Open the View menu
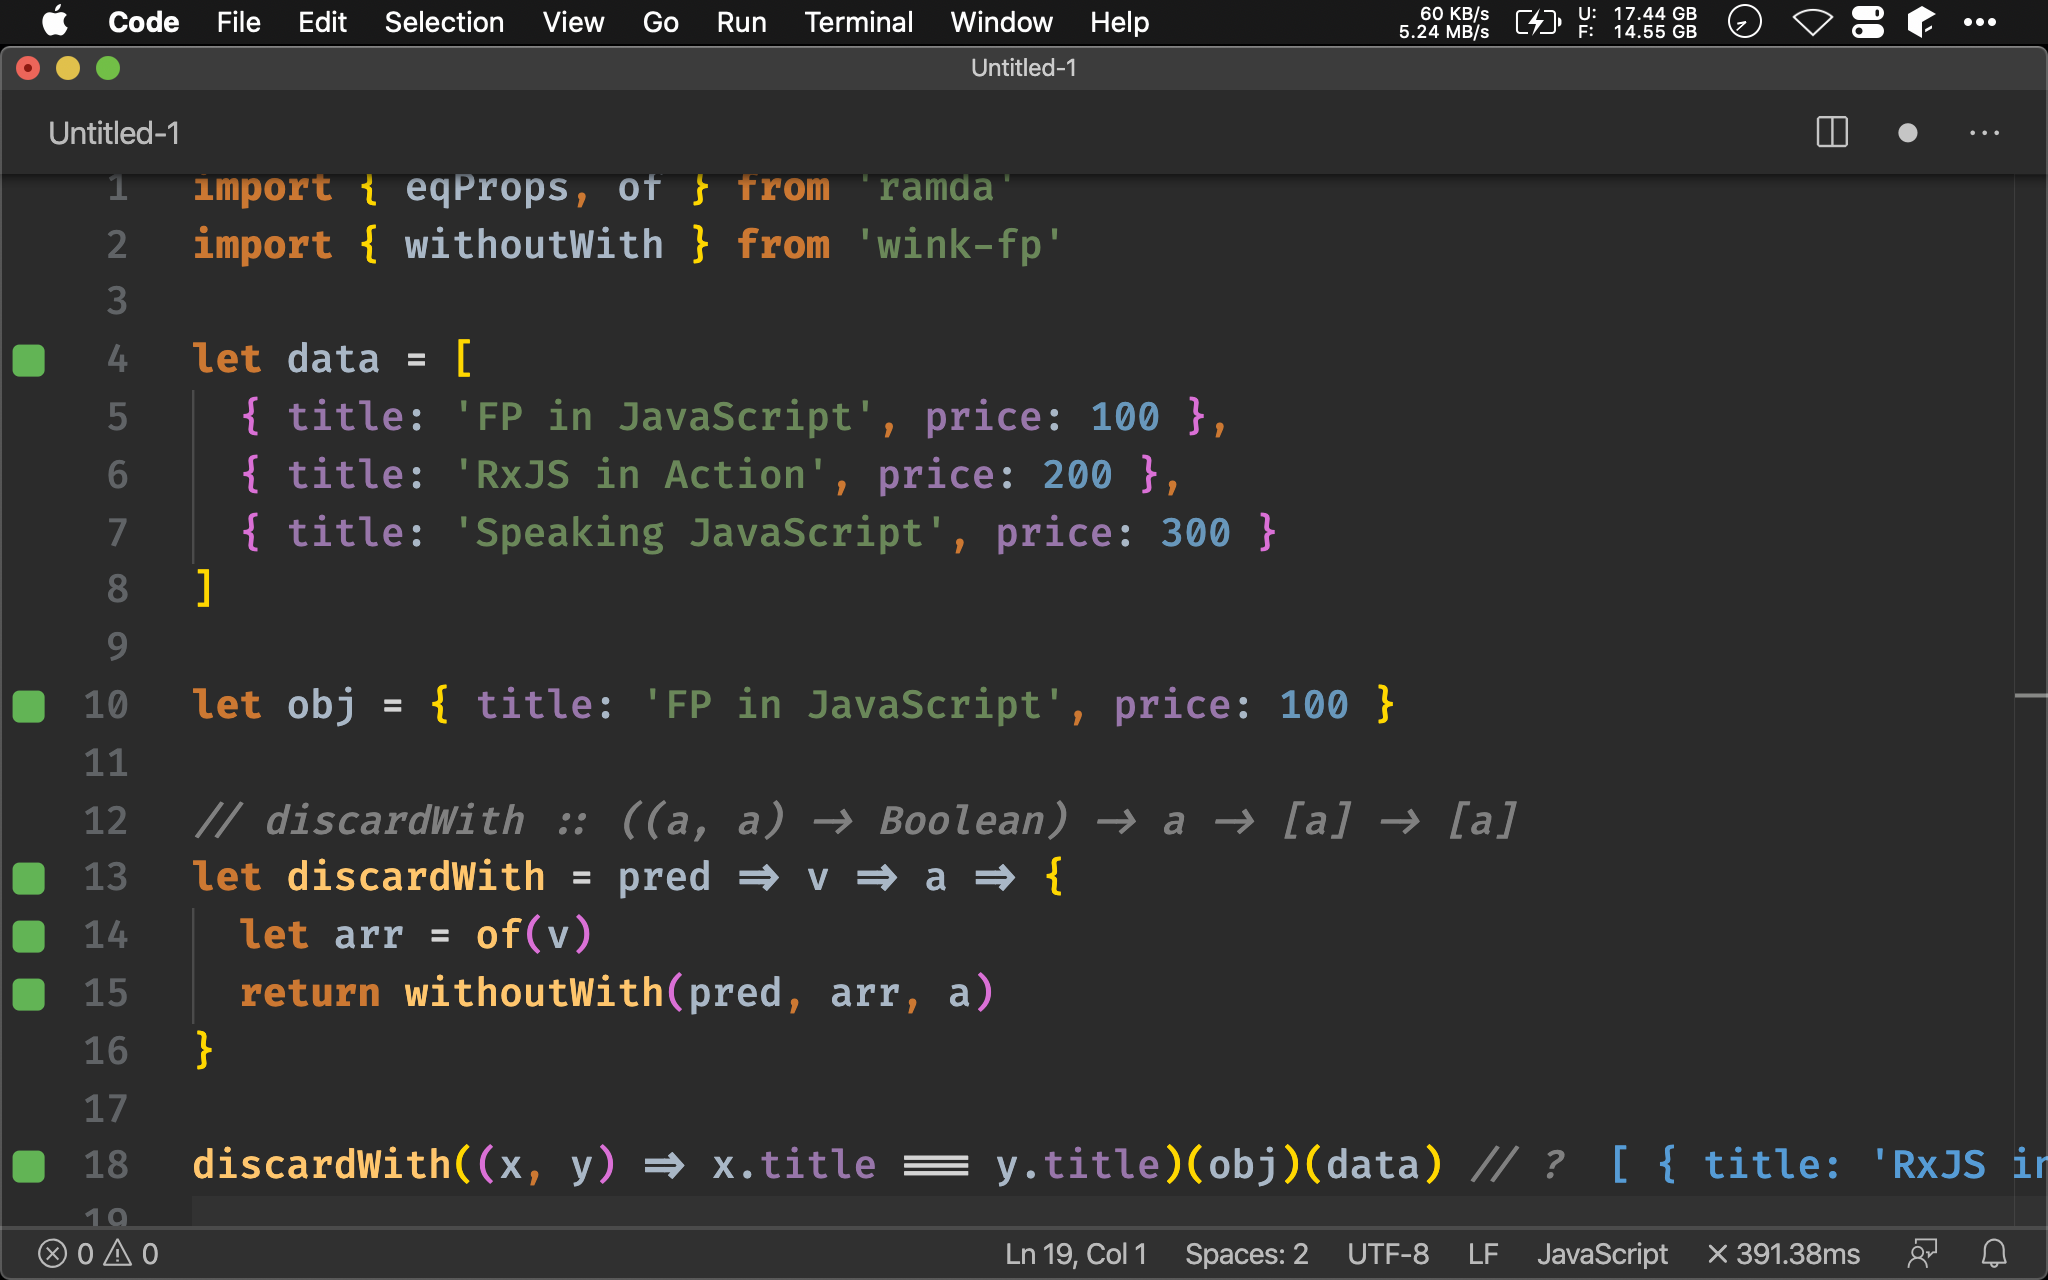 click(573, 22)
